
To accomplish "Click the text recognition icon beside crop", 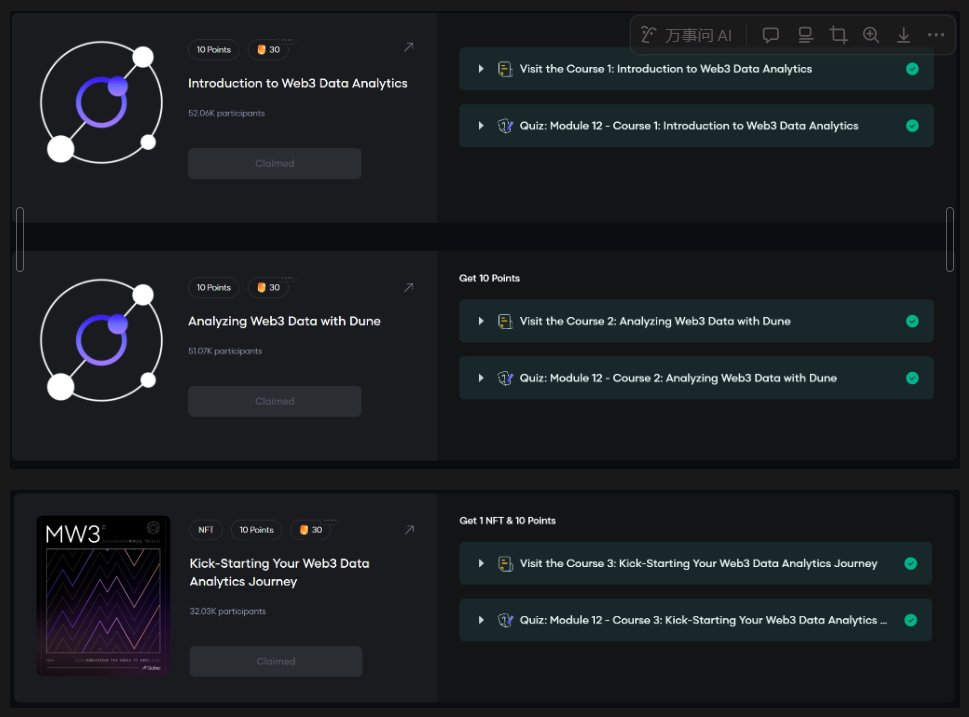I will [x=805, y=35].
